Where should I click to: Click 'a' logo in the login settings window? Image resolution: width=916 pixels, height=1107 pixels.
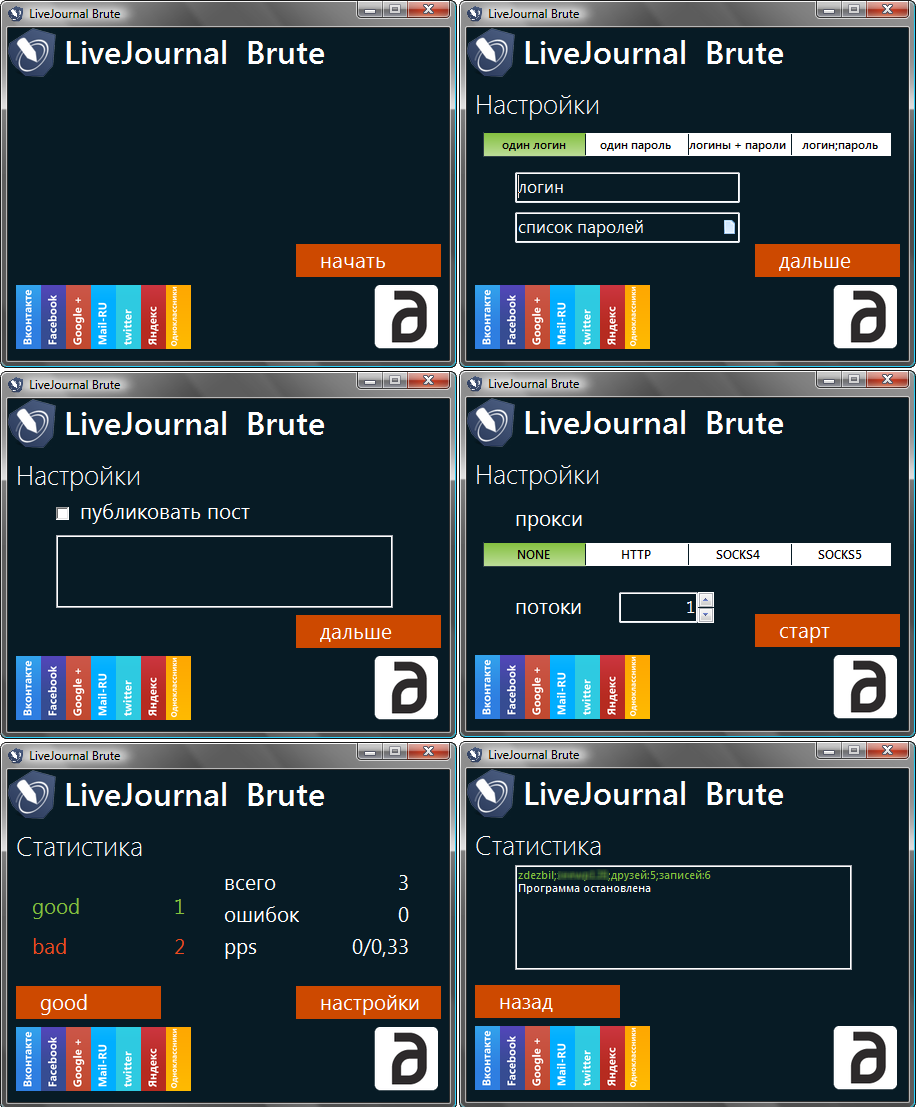[865, 317]
